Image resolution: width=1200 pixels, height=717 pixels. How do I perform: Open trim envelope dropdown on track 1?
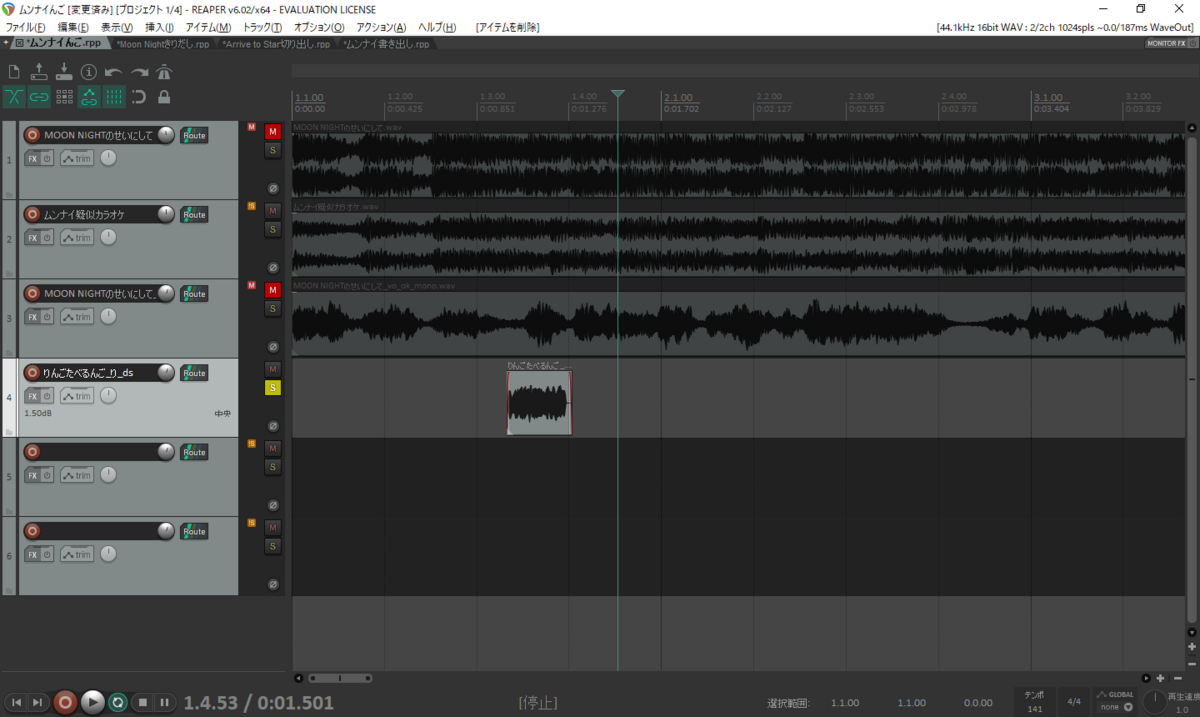pyautogui.click(x=77, y=158)
